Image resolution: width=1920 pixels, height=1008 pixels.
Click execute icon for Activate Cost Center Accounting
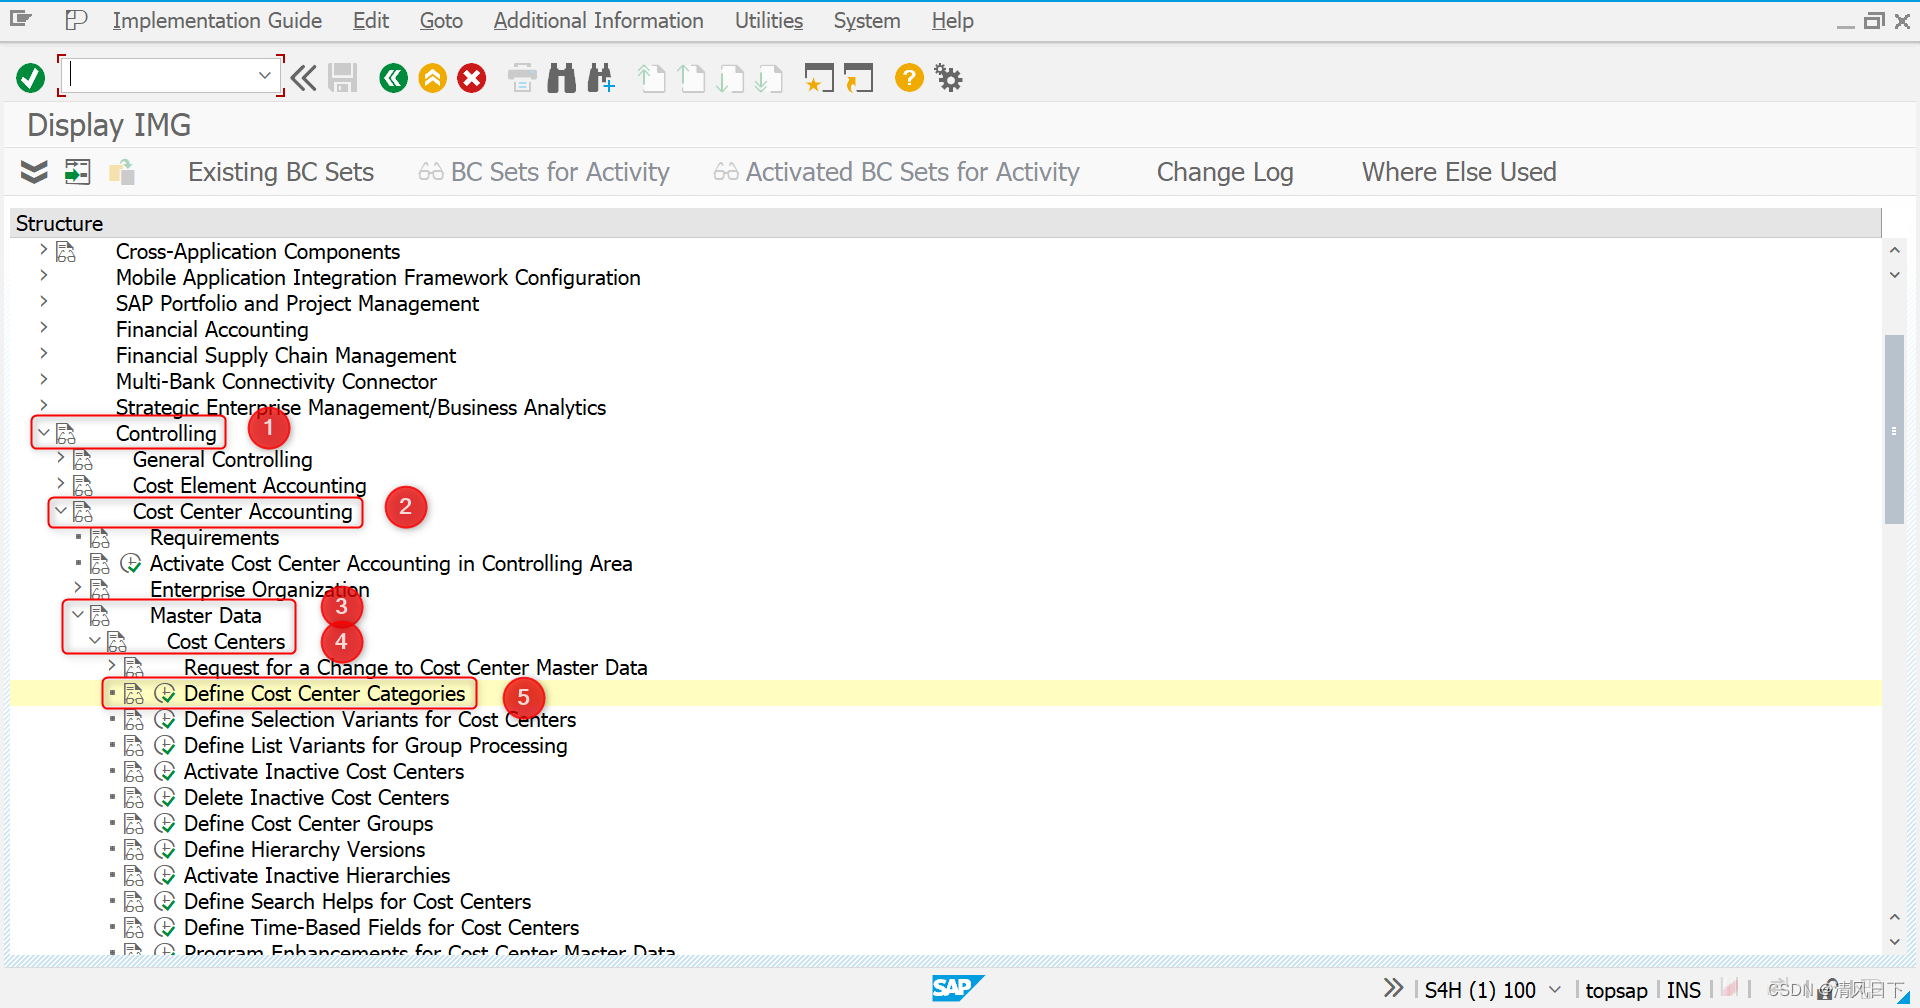click(x=131, y=563)
